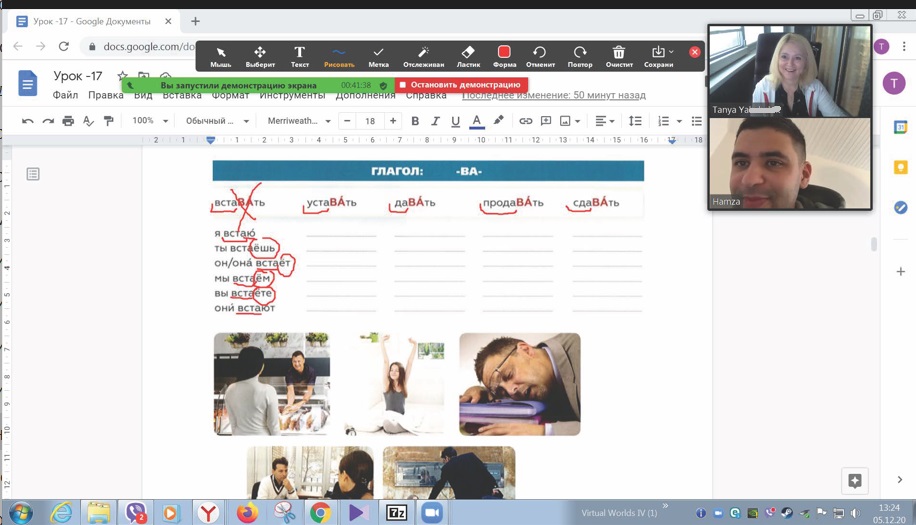Click Остановить демонстрацию button
Screen dimensions: 916x525
pyautogui.click(x=461, y=86)
